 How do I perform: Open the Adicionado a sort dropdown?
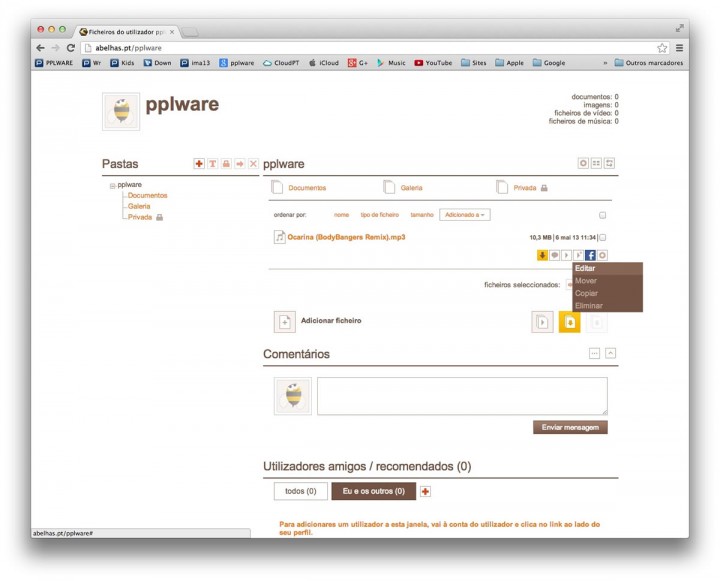click(465, 215)
